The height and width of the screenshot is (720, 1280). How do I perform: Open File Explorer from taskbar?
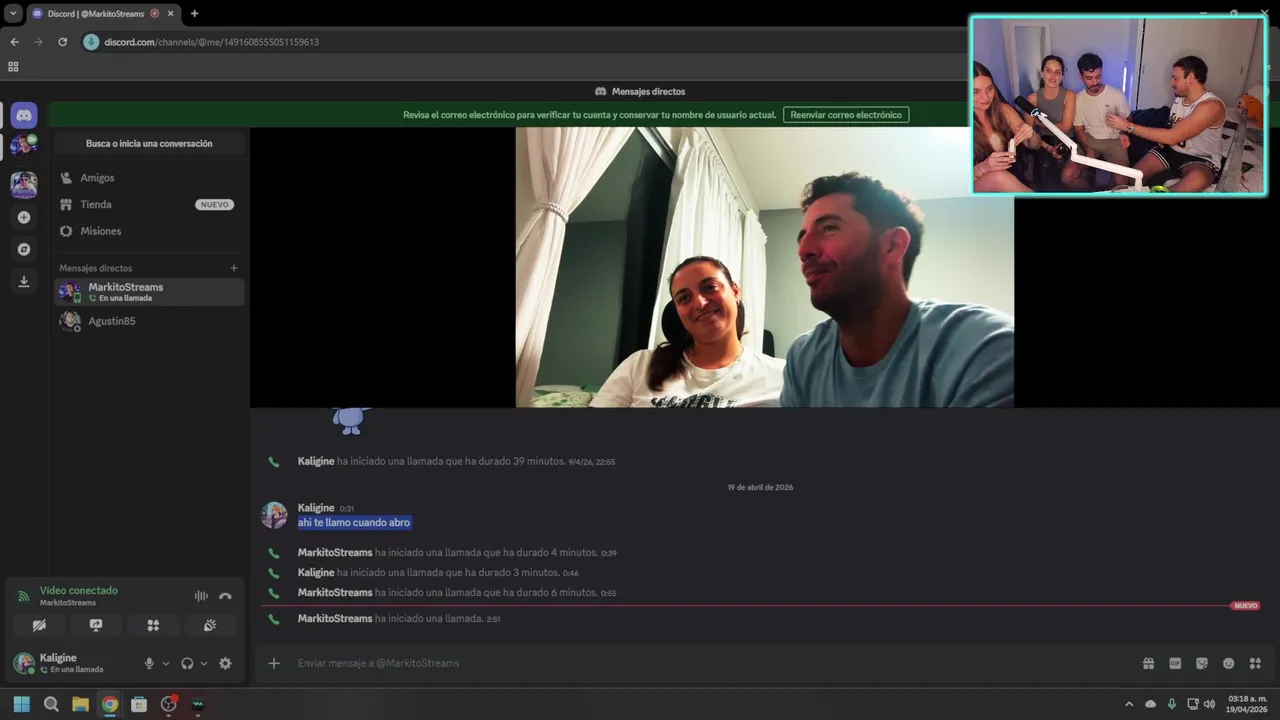pyautogui.click(x=80, y=704)
